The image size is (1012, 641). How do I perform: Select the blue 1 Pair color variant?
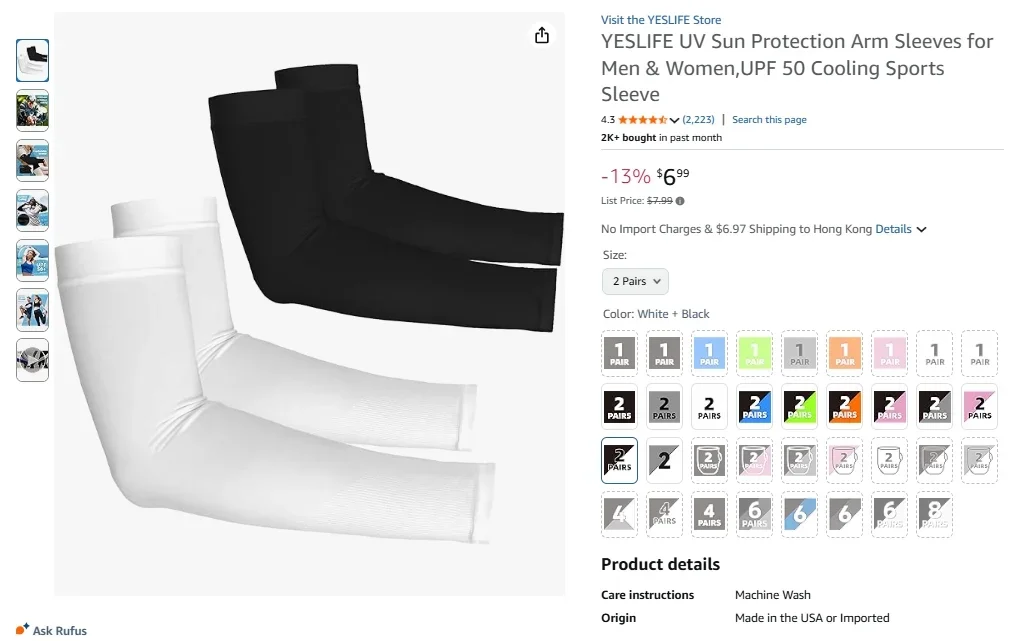pyautogui.click(x=709, y=352)
